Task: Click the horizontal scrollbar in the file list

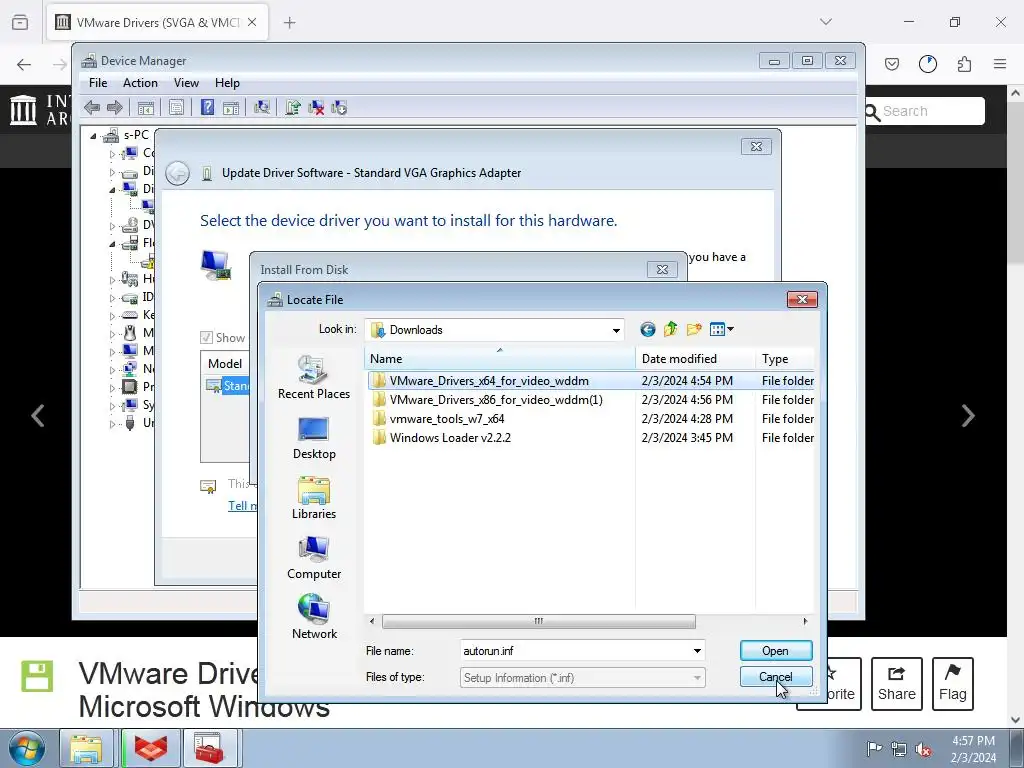Action: click(539, 621)
